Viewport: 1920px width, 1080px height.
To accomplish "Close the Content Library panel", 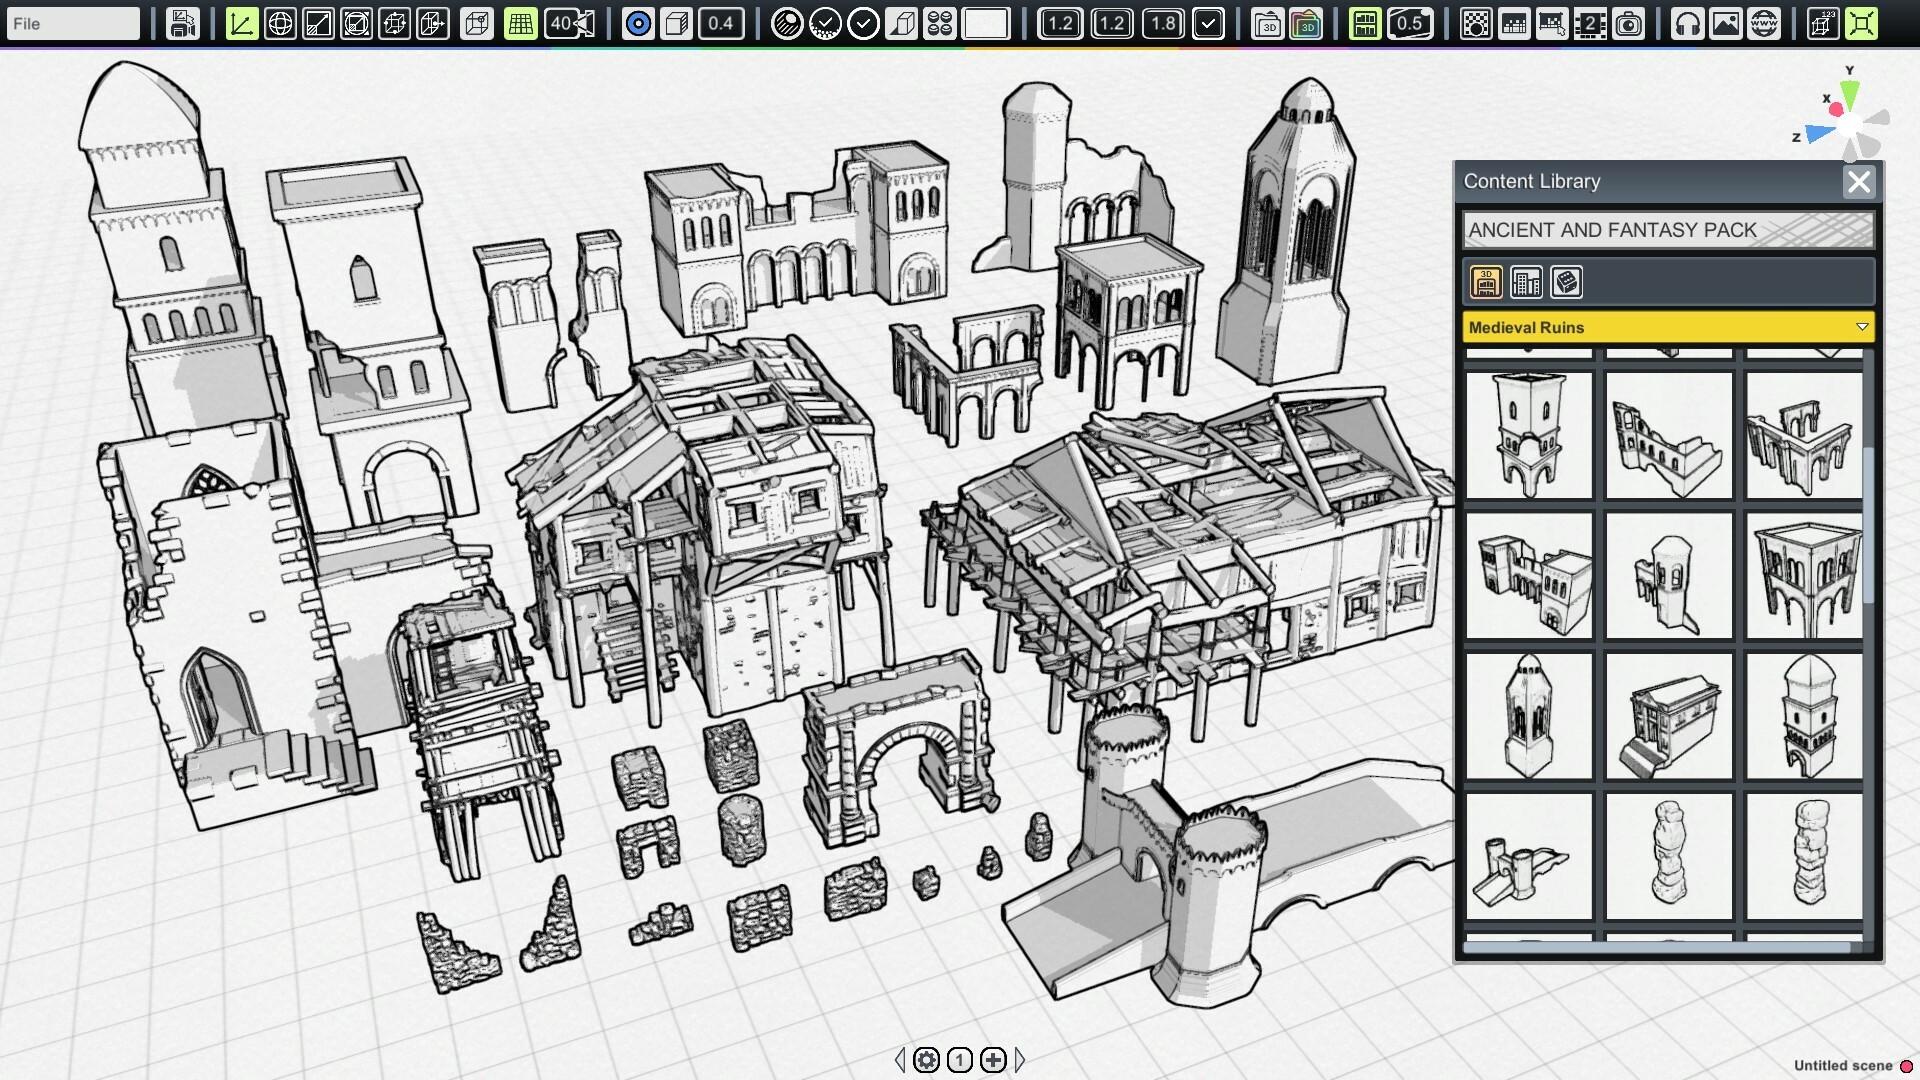I will pyautogui.click(x=1859, y=182).
